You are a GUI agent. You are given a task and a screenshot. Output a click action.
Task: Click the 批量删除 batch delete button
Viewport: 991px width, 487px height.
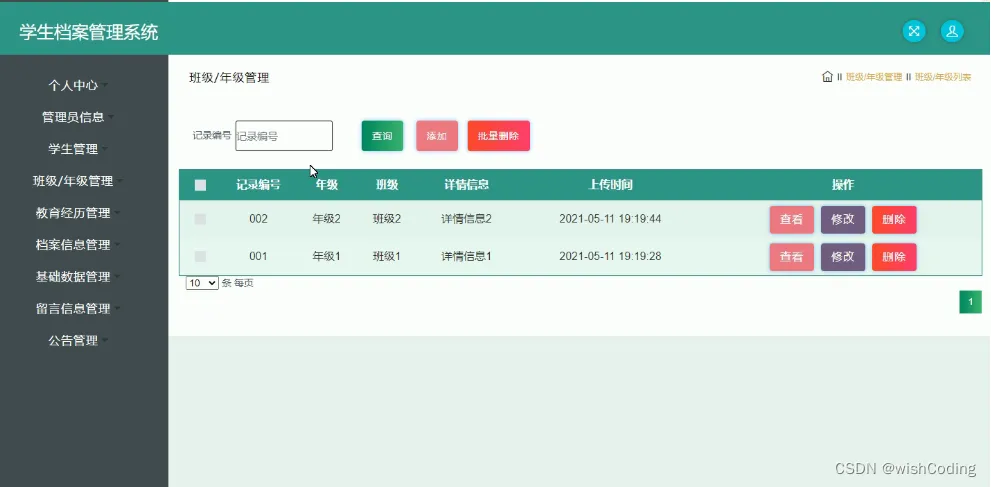click(x=499, y=136)
